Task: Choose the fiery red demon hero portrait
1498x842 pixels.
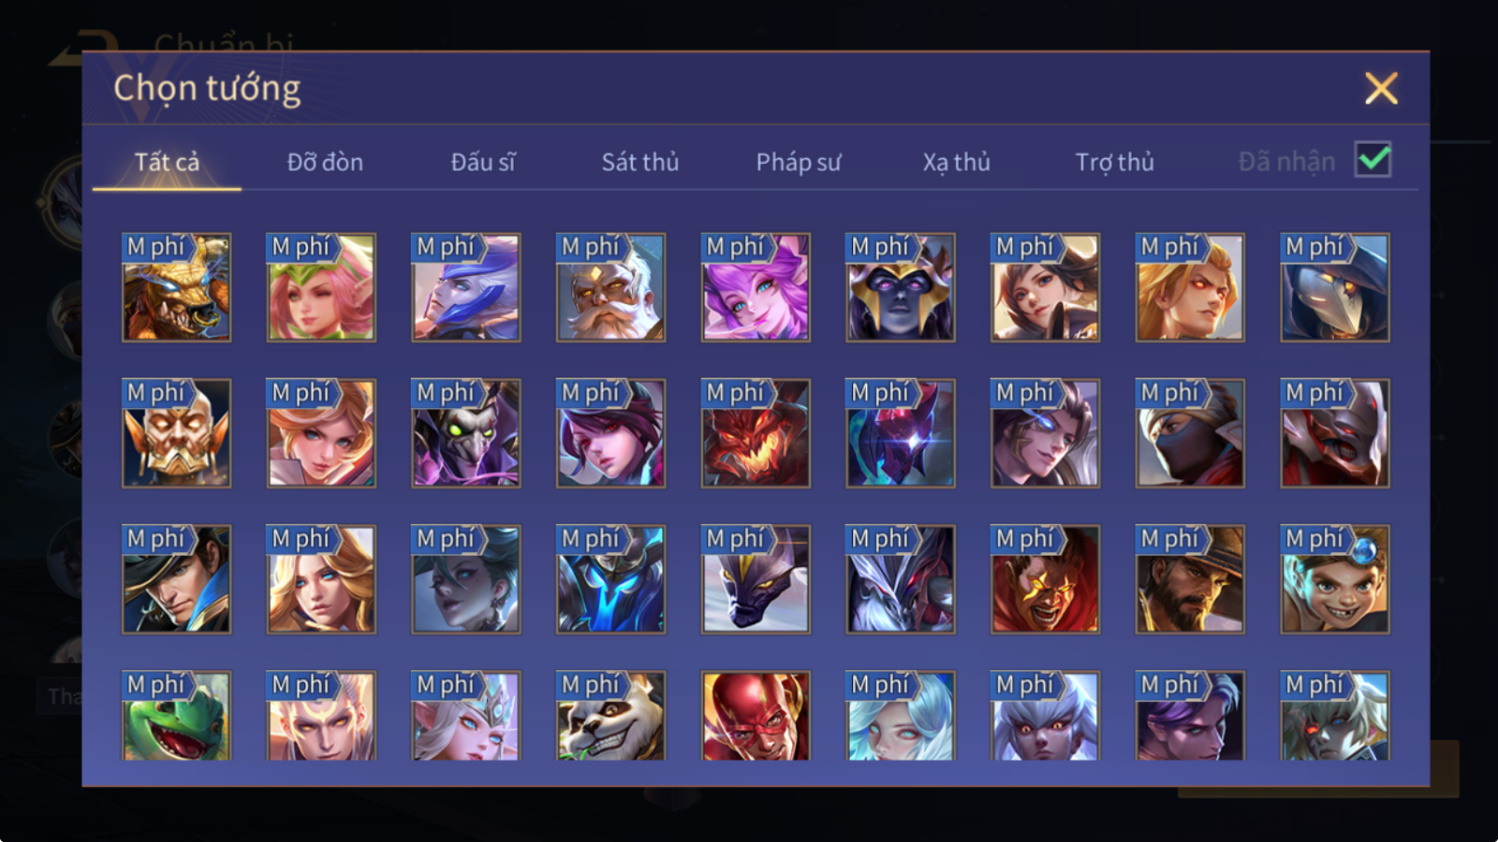Action: click(755, 434)
